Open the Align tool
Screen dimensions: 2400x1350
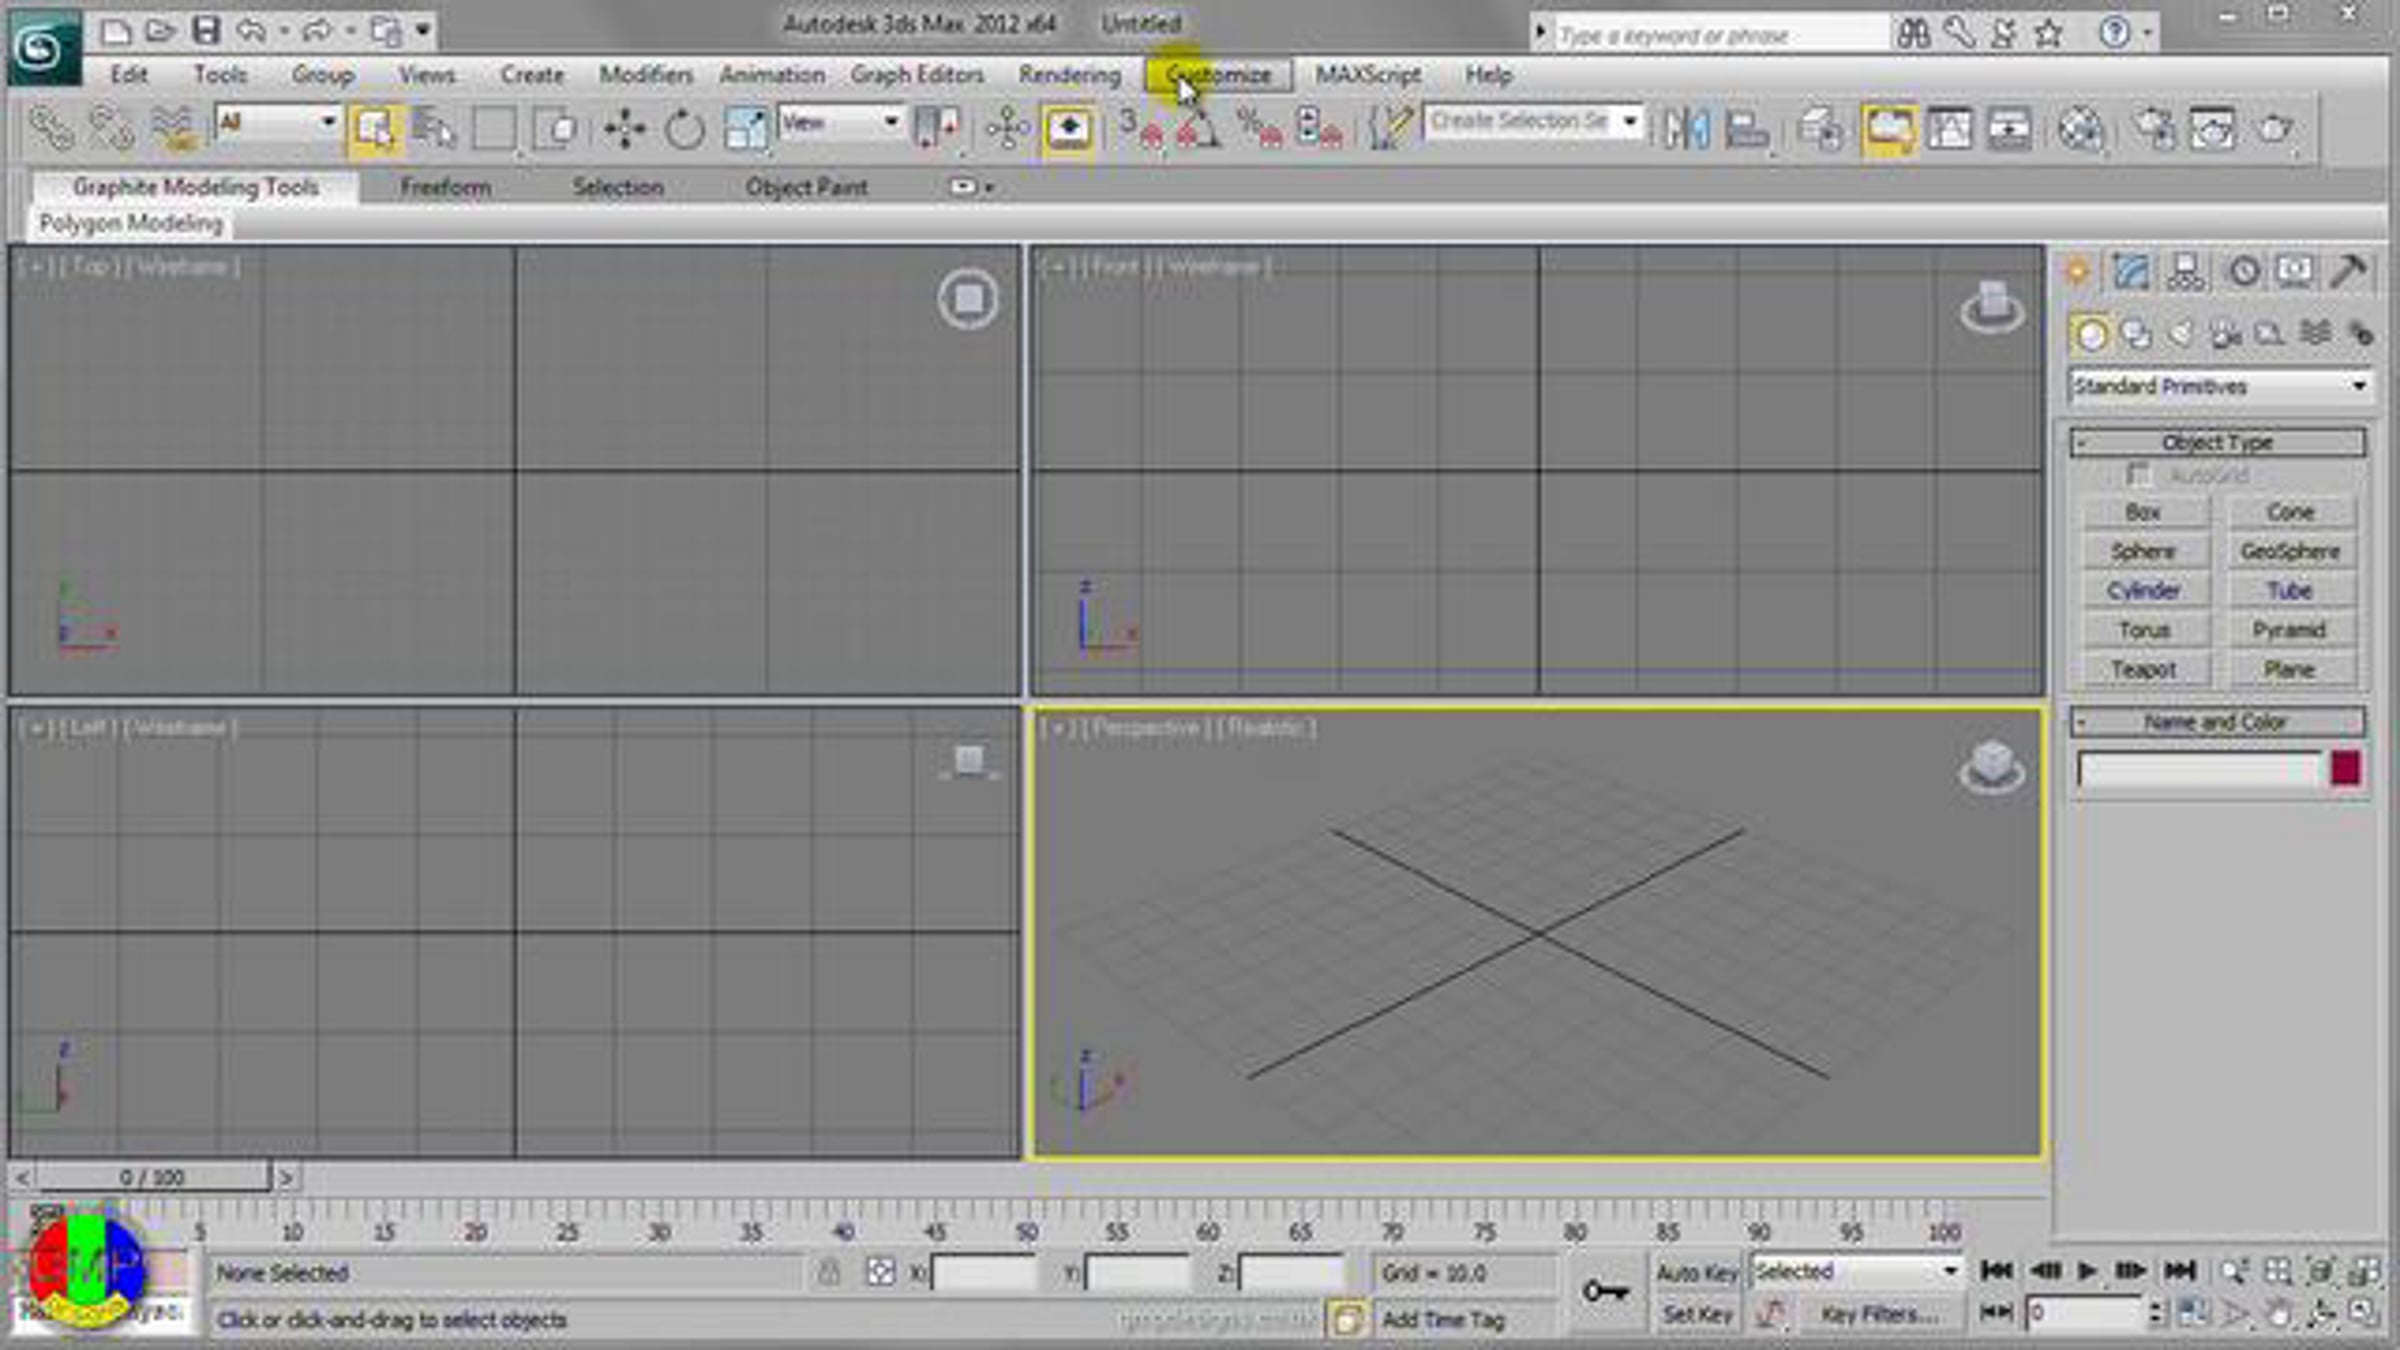point(1747,129)
